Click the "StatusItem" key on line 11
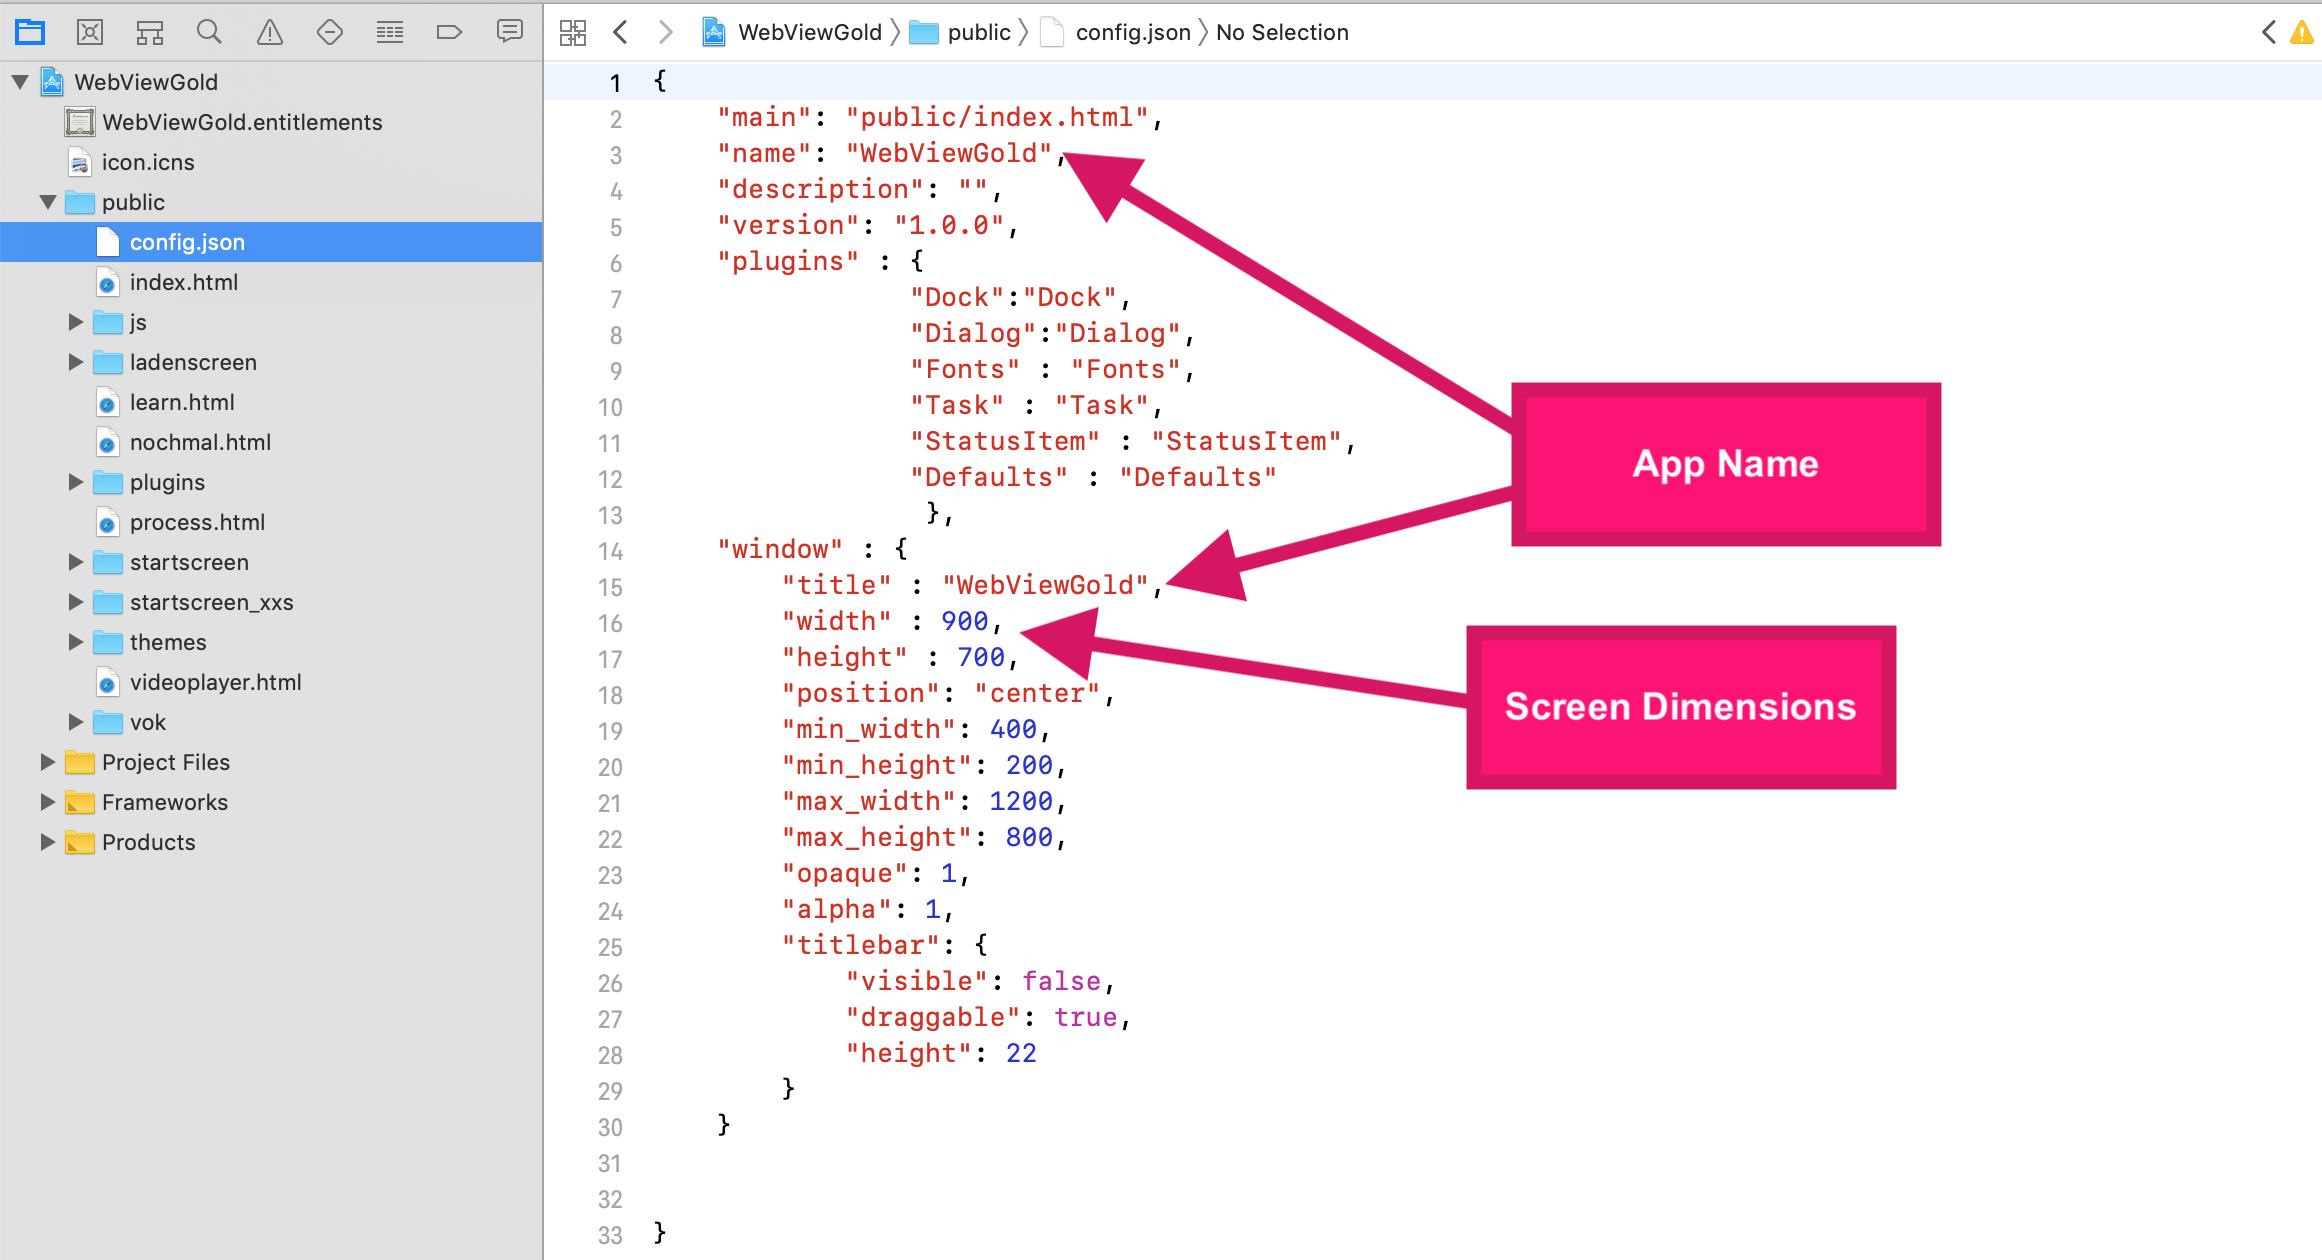The width and height of the screenshot is (2322, 1260). (x=1005, y=441)
